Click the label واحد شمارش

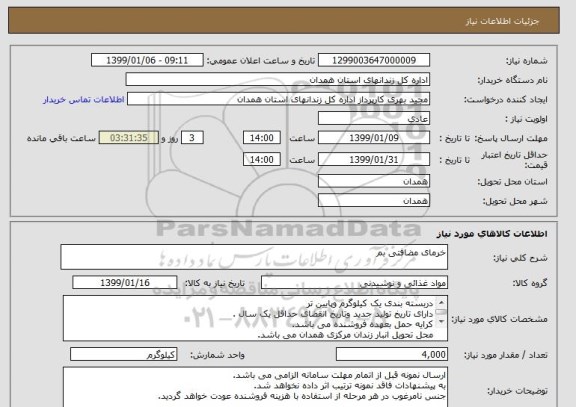(217, 355)
